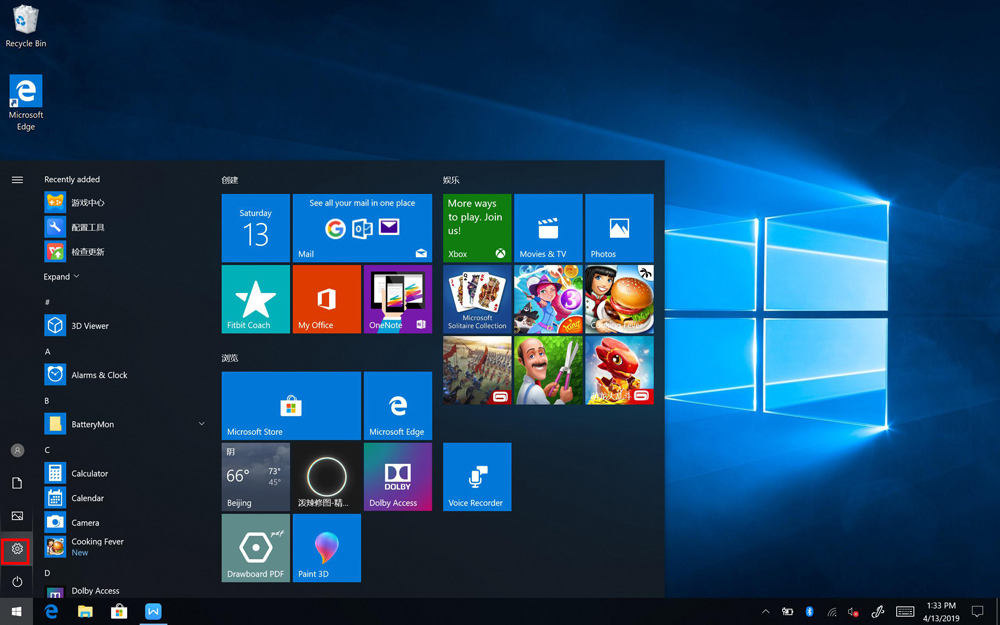Open Paint 3D tile
This screenshot has height=625, width=1000.
coord(326,548)
